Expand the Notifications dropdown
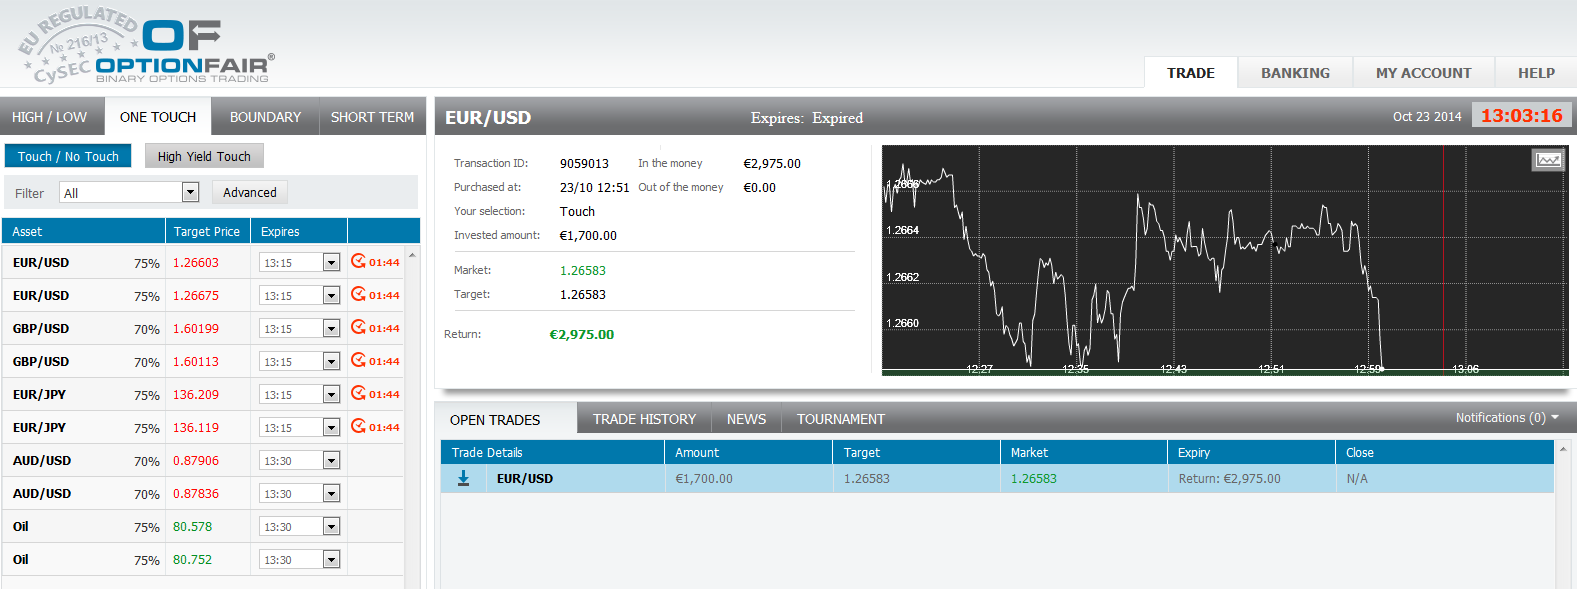The image size is (1577, 589). click(1507, 418)
